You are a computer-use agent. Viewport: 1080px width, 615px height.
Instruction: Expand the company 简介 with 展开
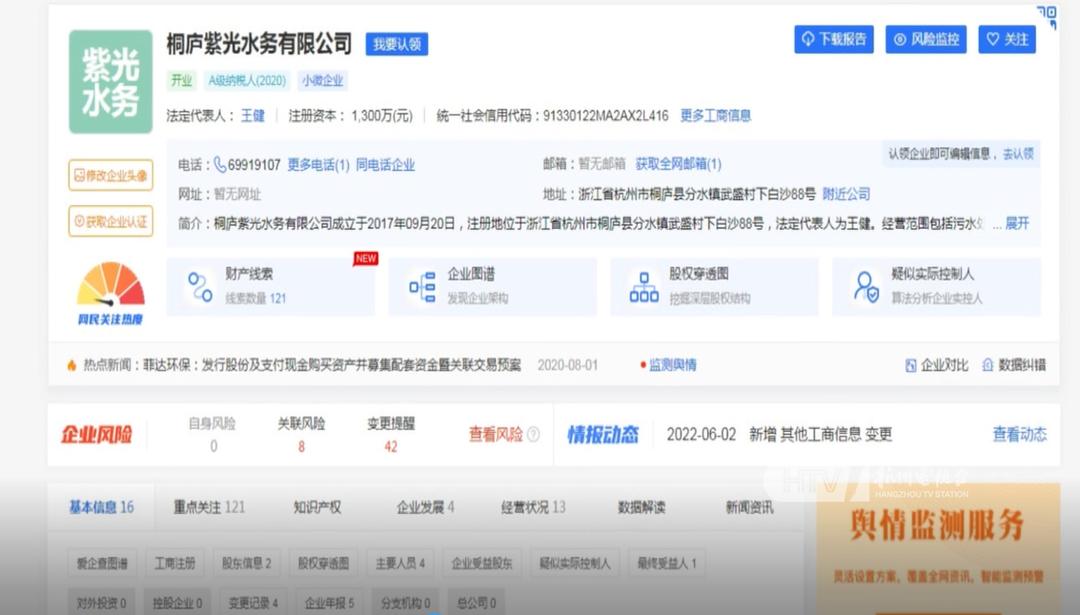(x=1017, y=223)
